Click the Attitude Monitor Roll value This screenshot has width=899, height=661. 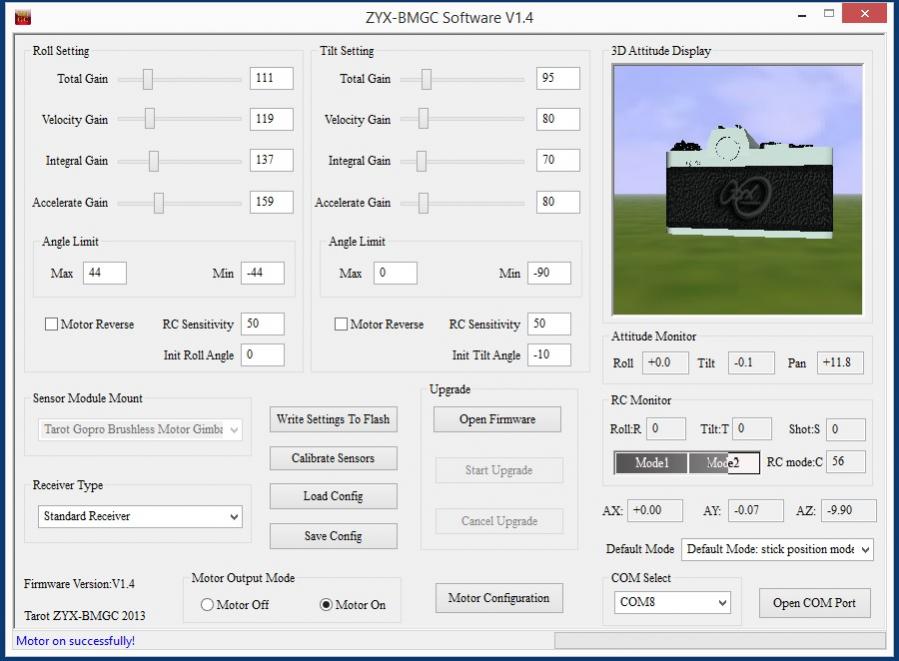click(666, 363)
